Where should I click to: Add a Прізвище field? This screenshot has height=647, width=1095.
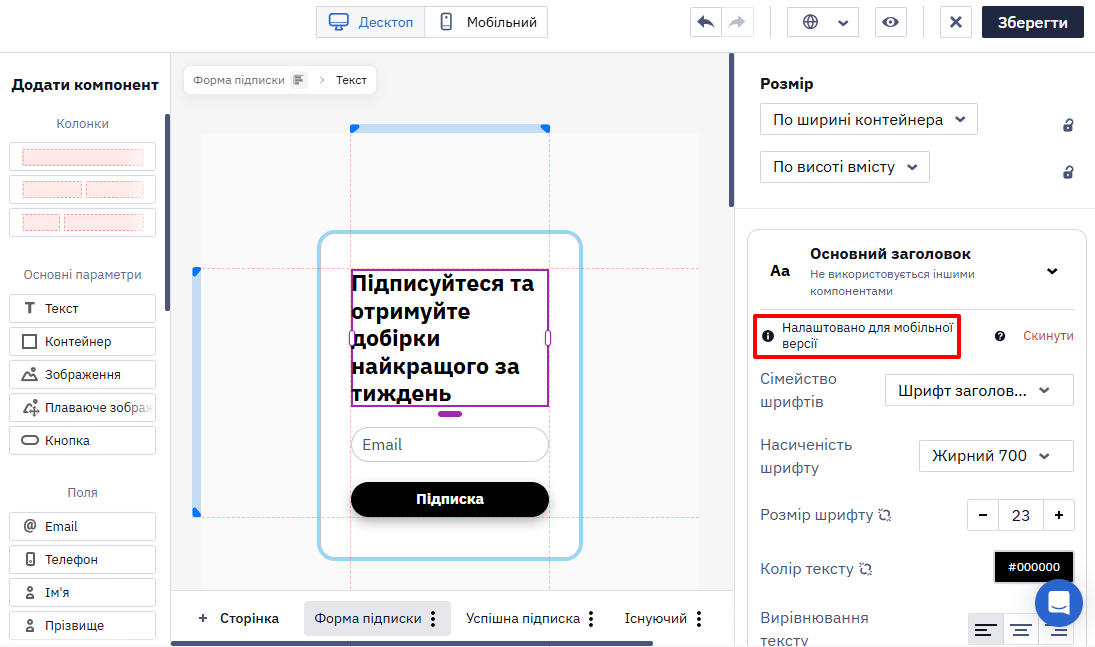click(x=82, y=625)
